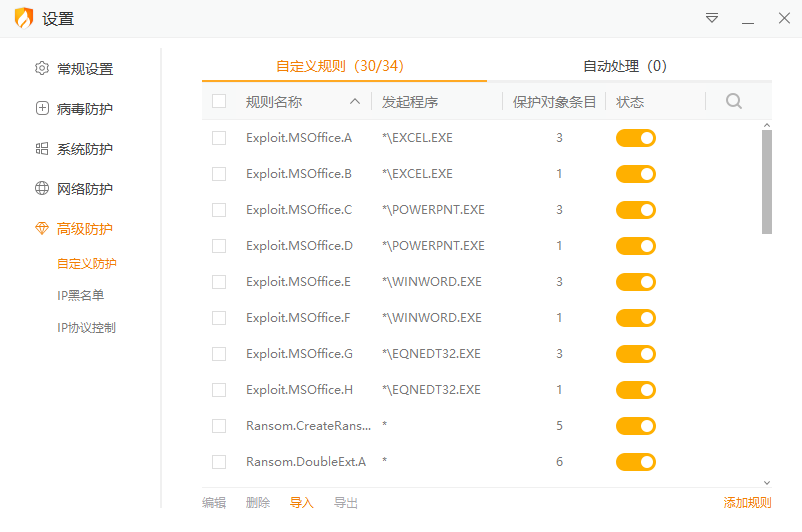Click the 导出 button

(x=346, y=503)
